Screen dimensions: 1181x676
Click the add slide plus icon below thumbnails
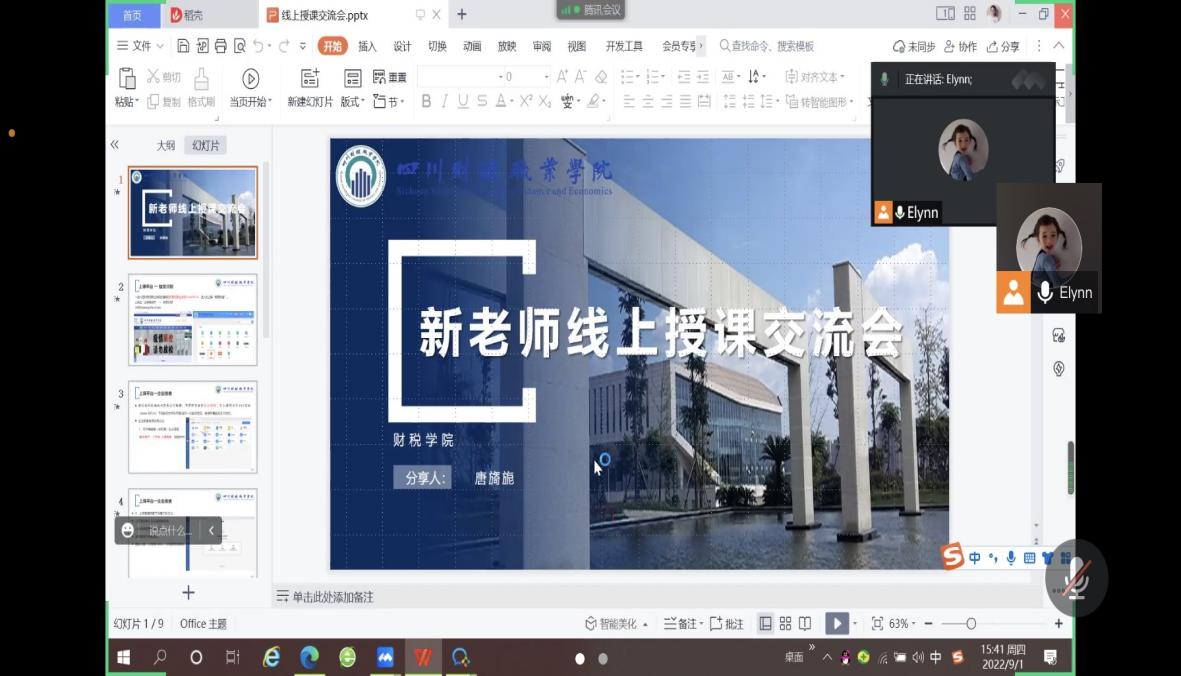pyautogui.click(x=188, y=593)
